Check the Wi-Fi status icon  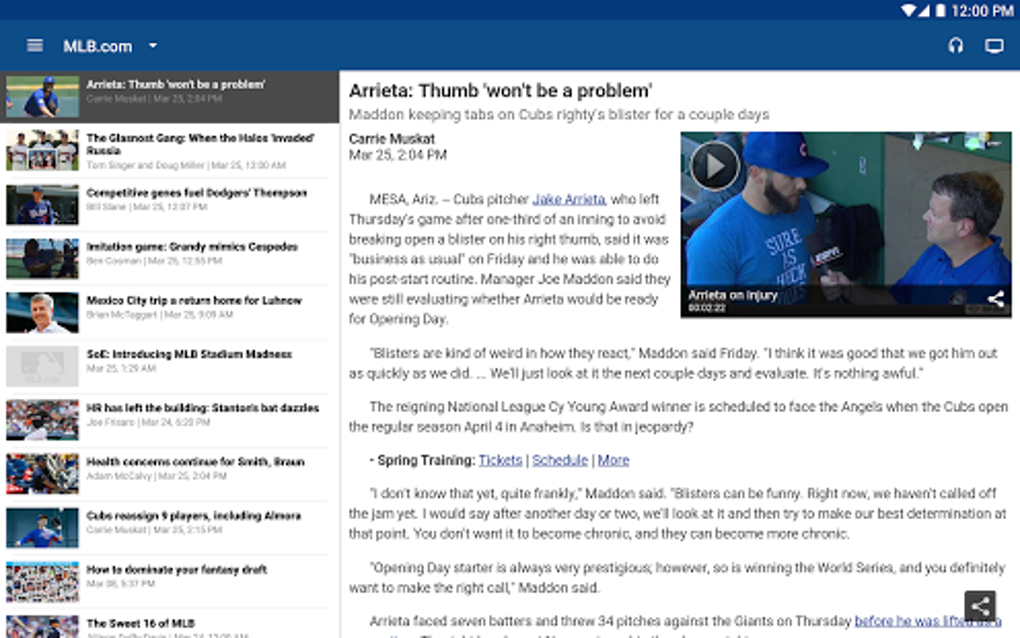click(x=907, y=10)
